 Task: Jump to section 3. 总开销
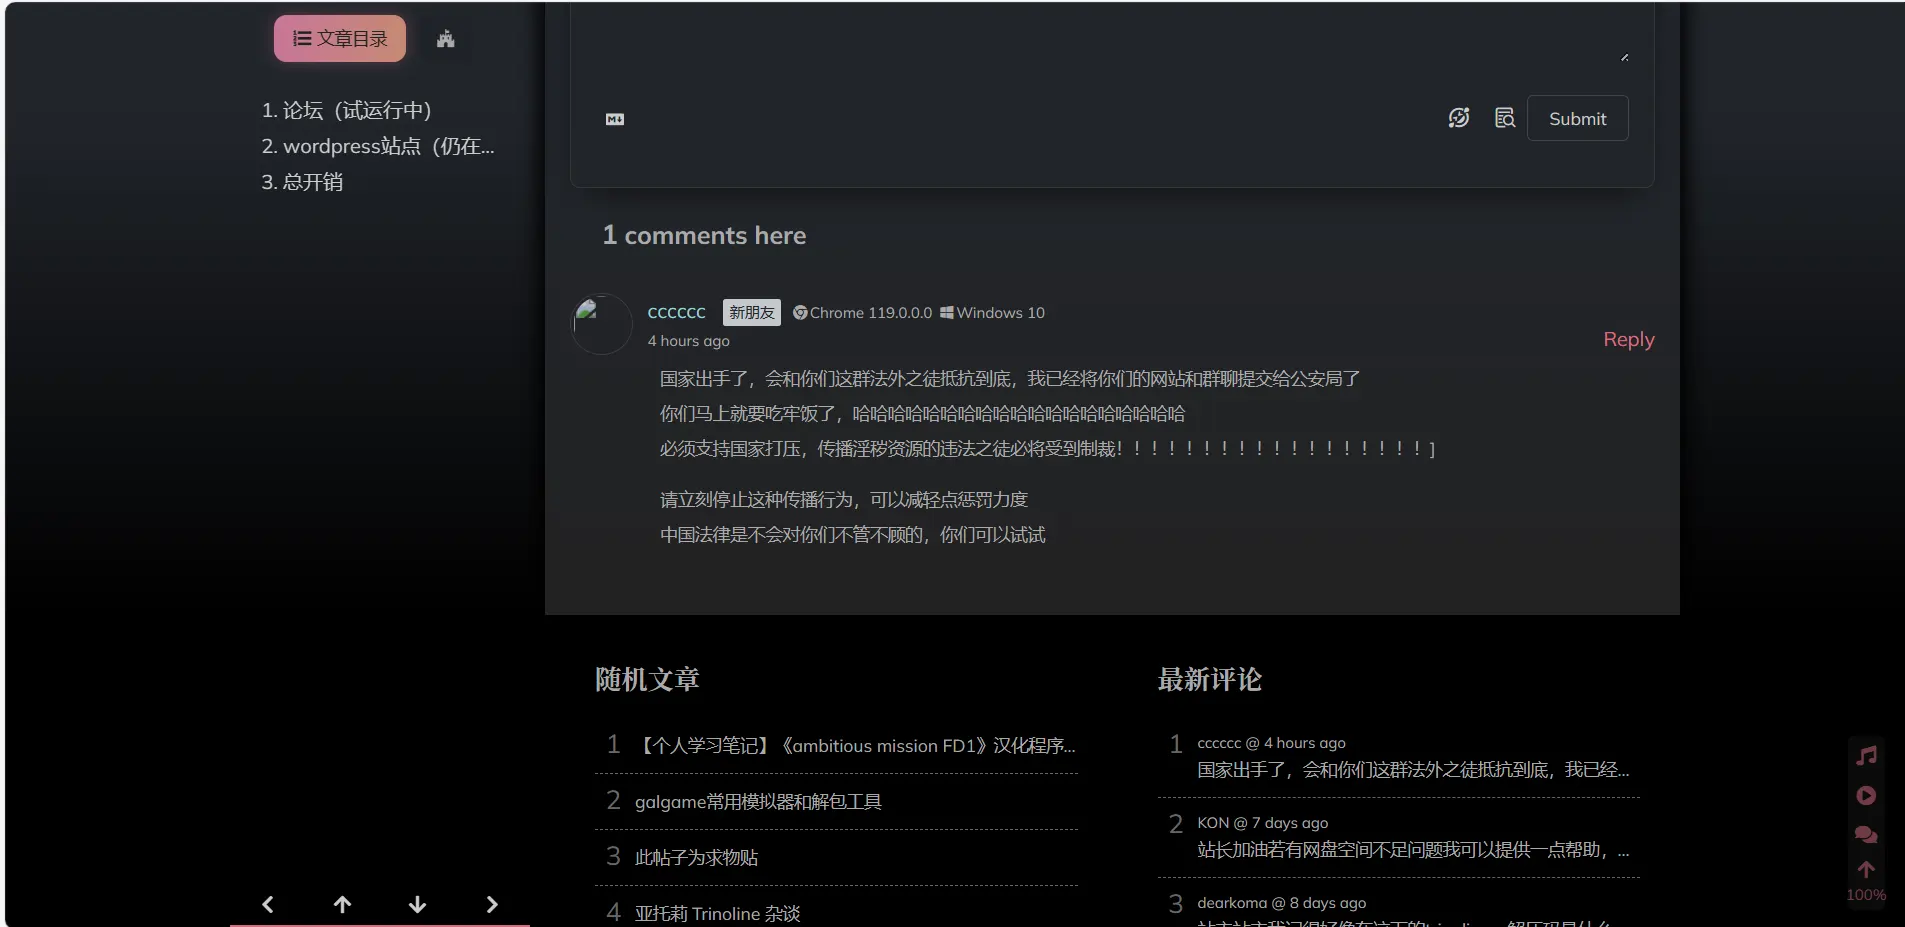[x=302, y=182]
